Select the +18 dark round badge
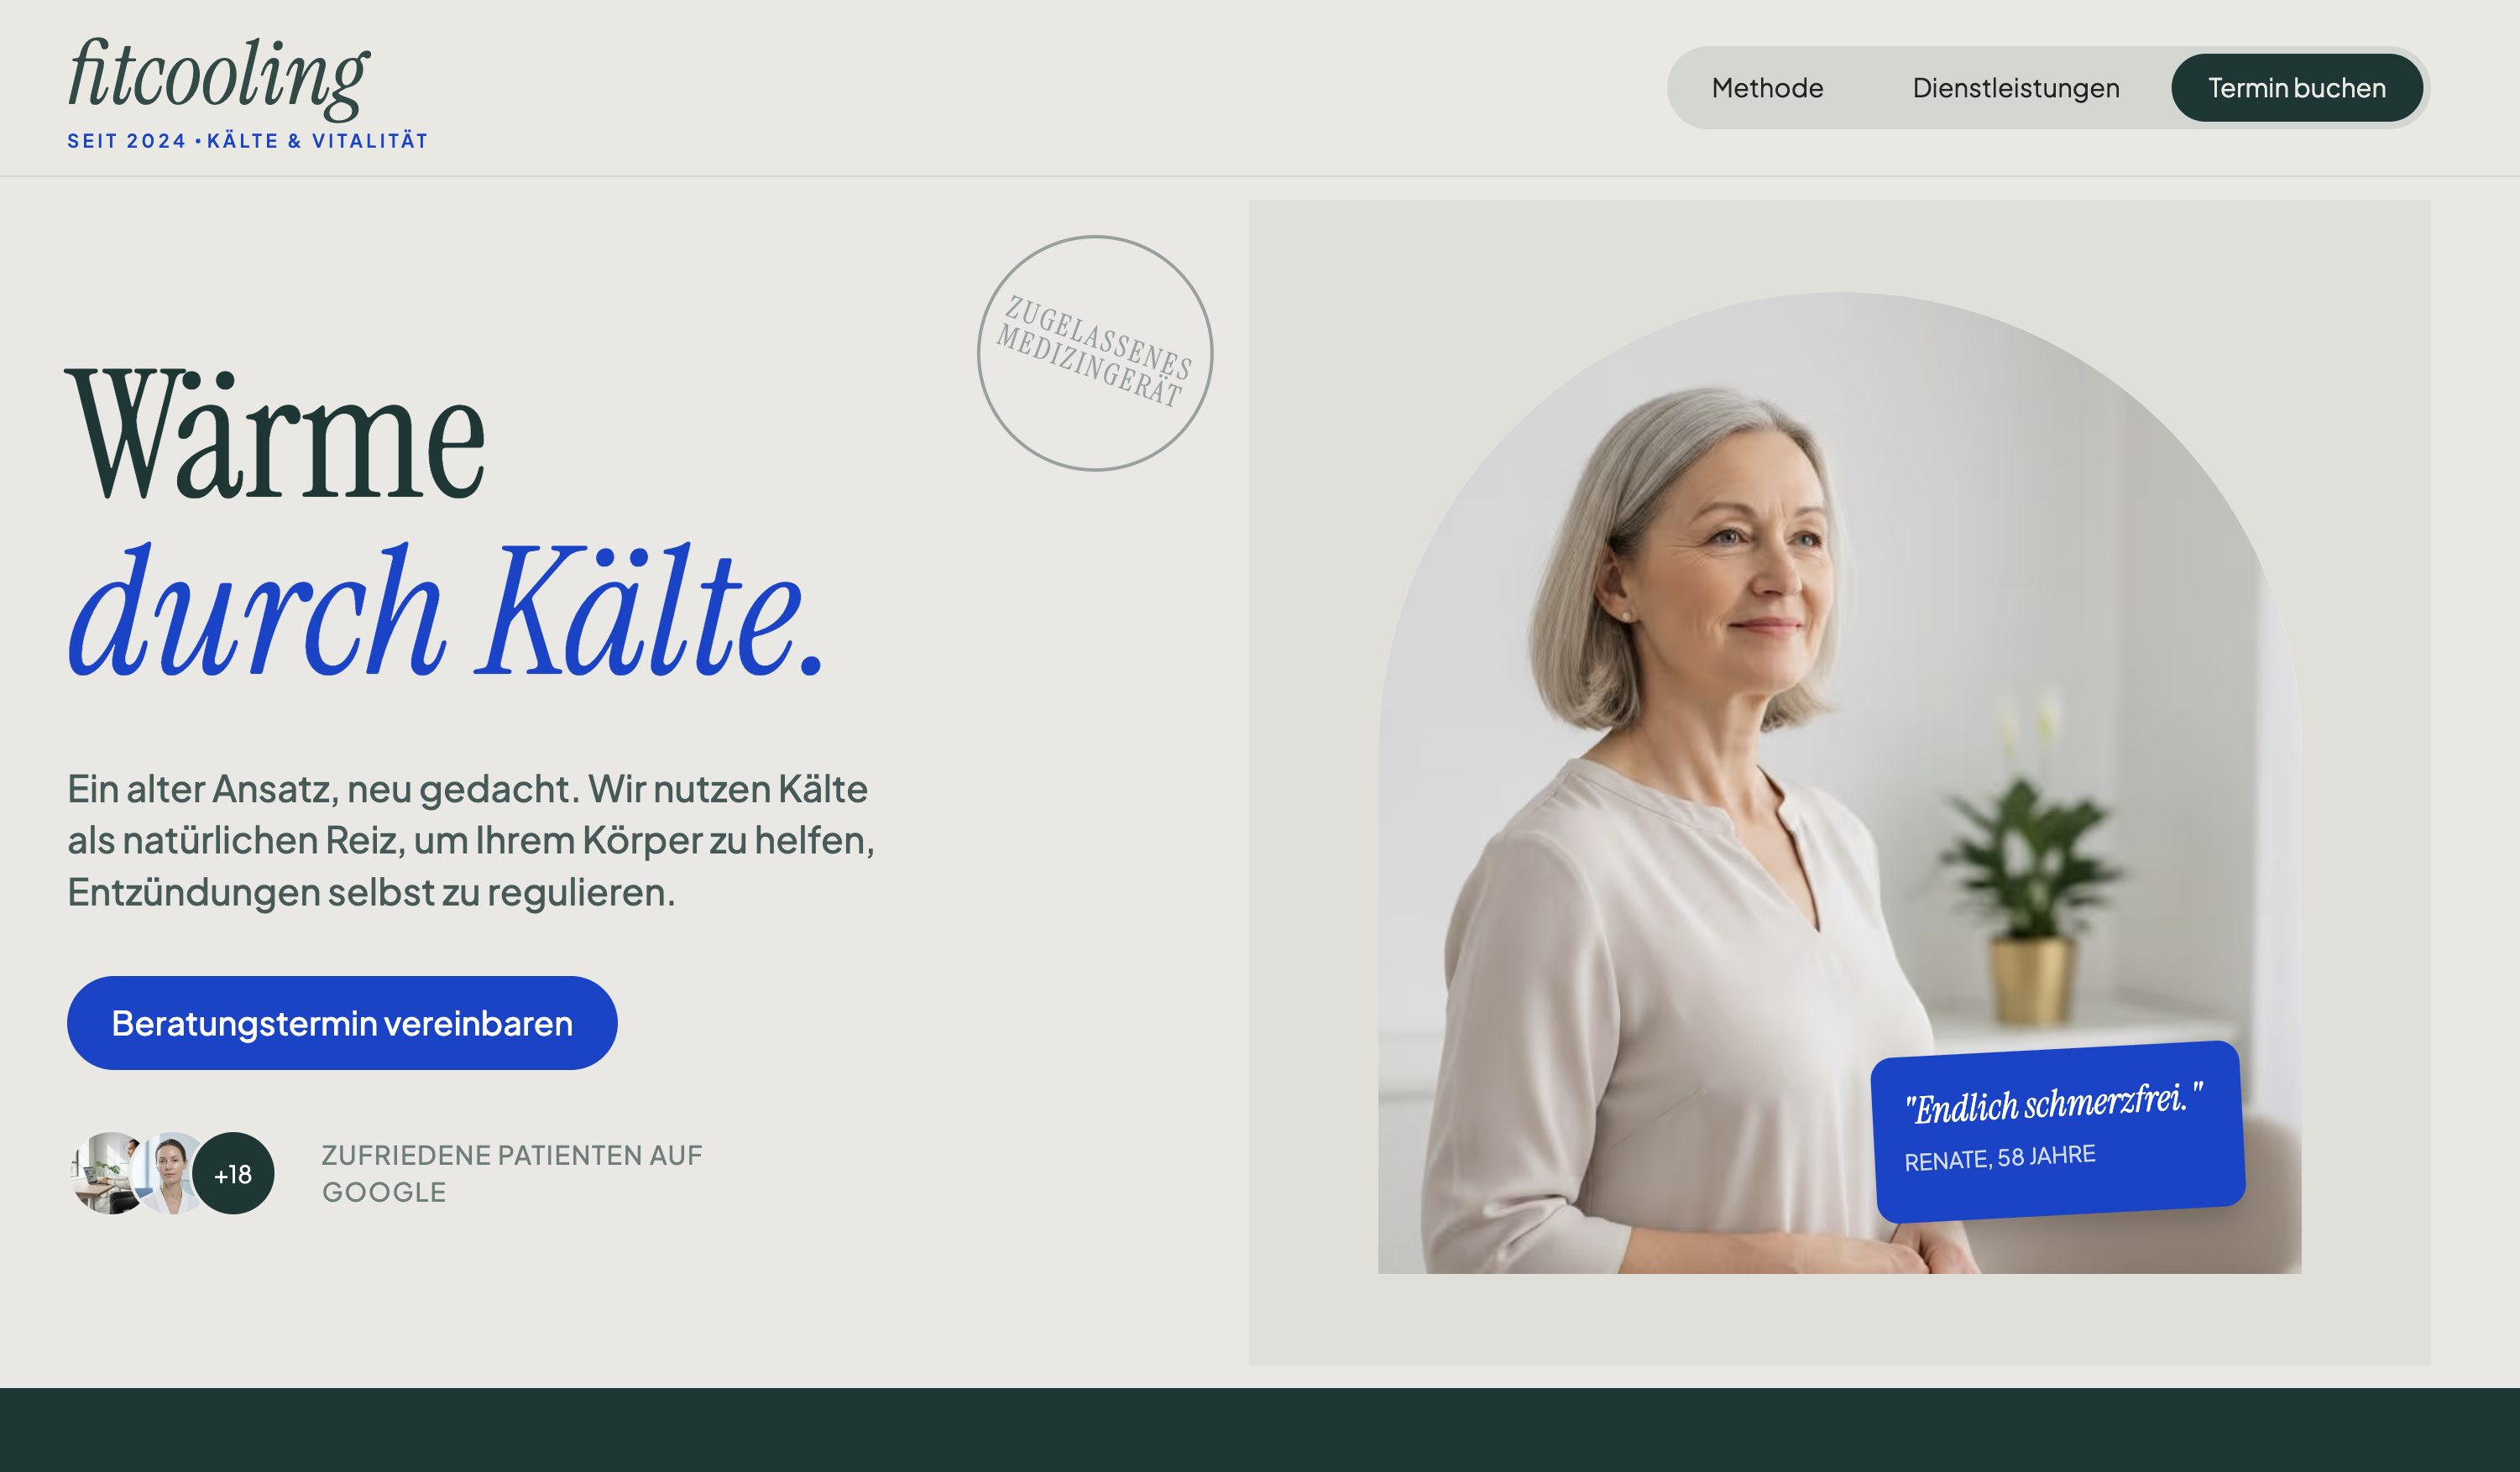This screenshot has height=1472, width=2520. pyautogui.click(x=233, y=1173)
